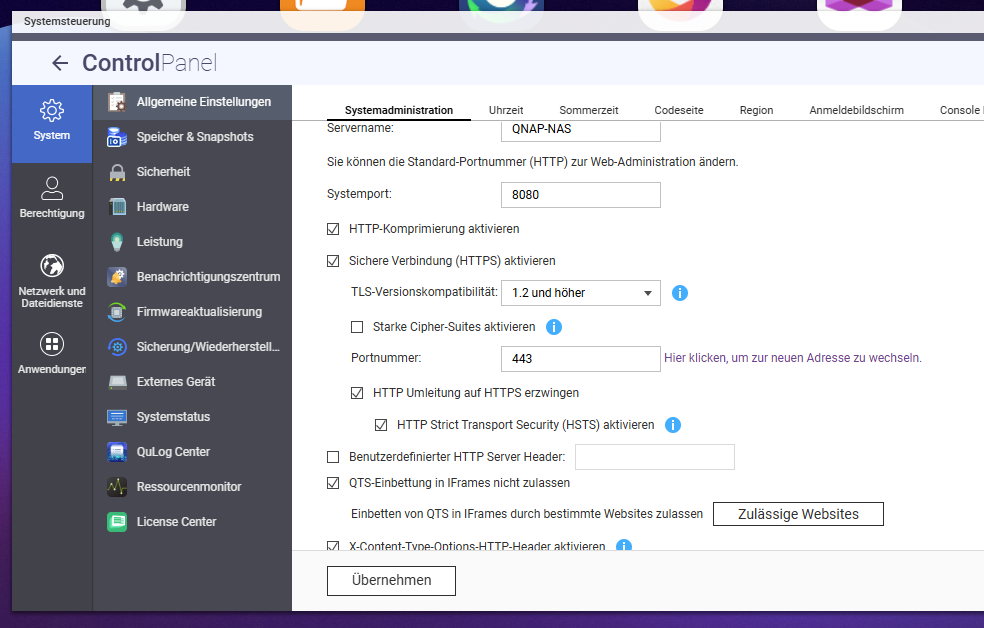Click the Servername input field
The width and height of the screenshot is (984, 628).
point(580,130)
